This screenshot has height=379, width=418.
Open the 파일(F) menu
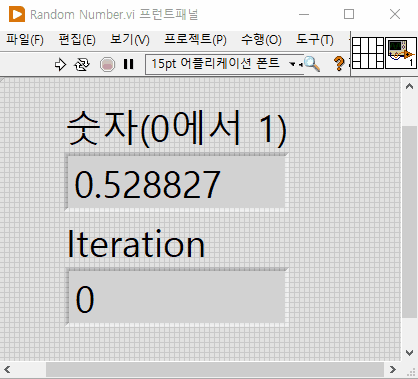(25, 40)
